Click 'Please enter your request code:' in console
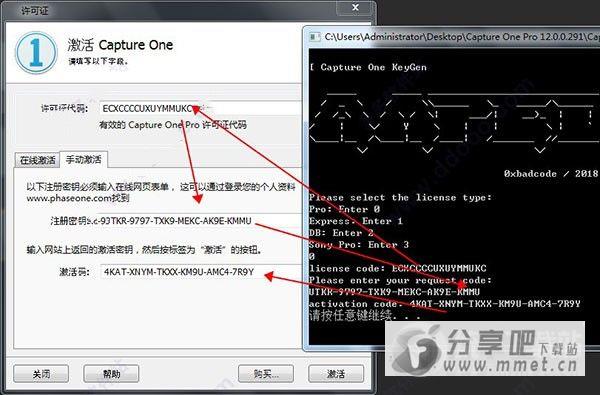 (x=400, y=280)
